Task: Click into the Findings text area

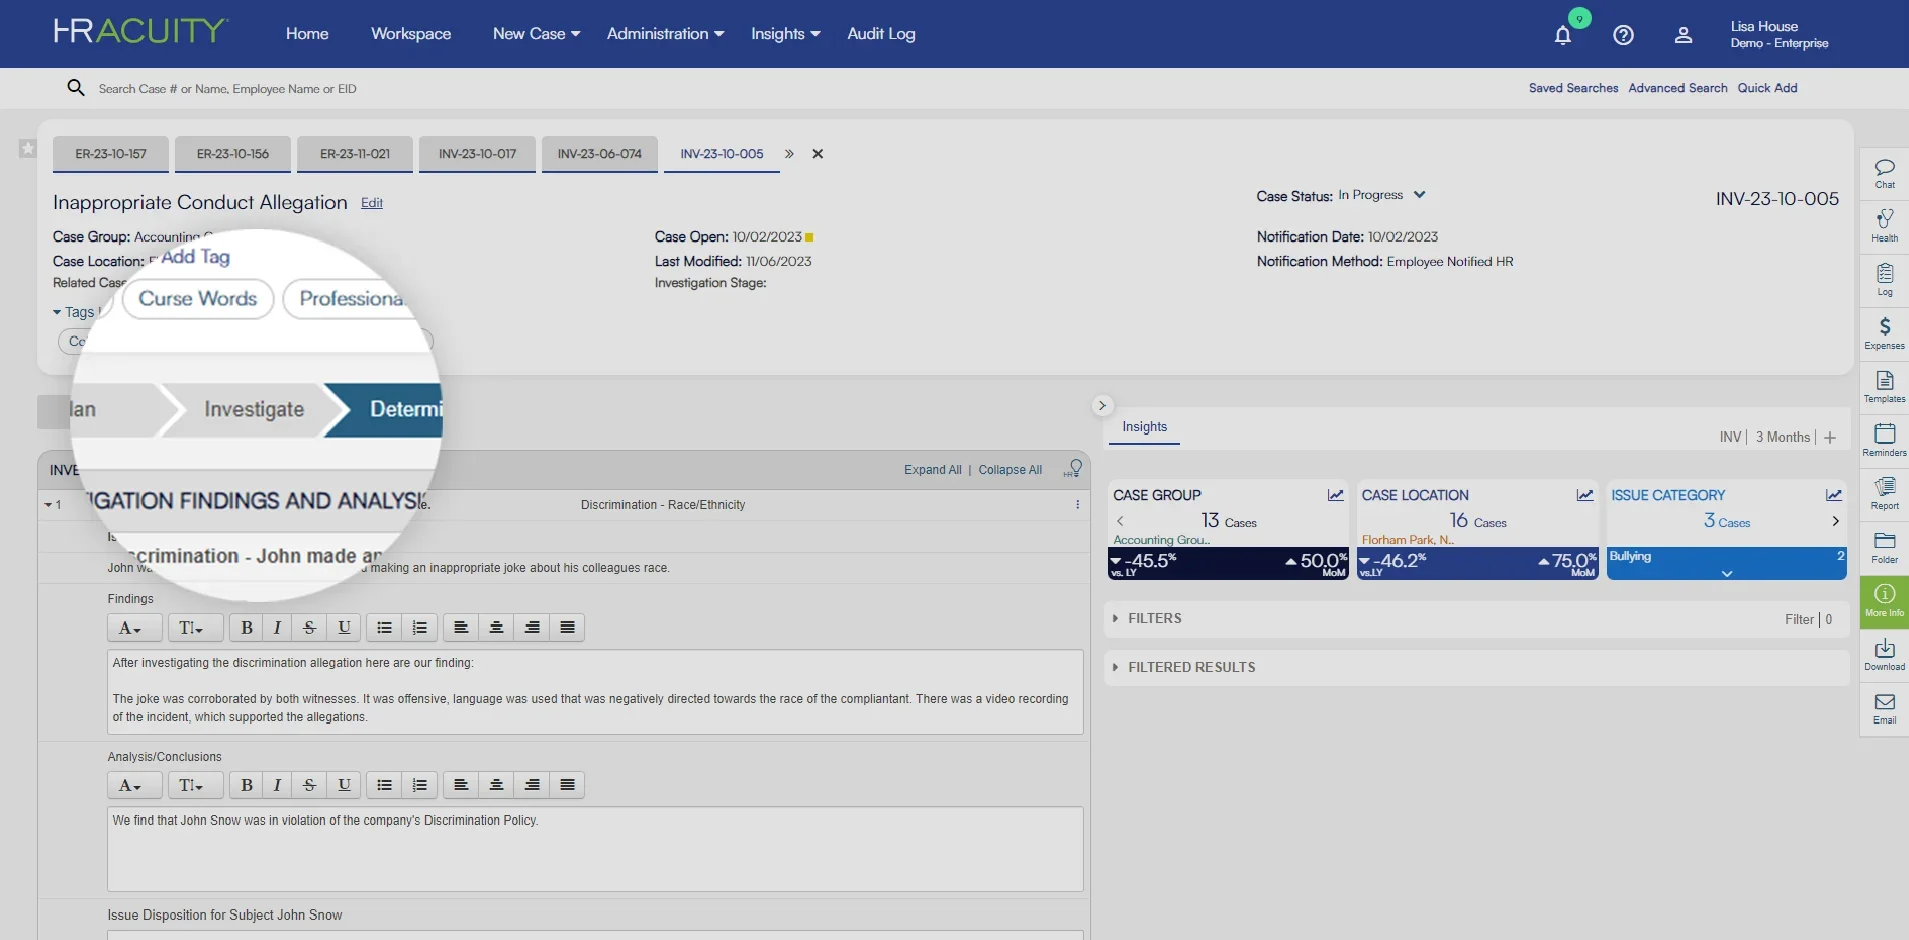Action: 595,692
